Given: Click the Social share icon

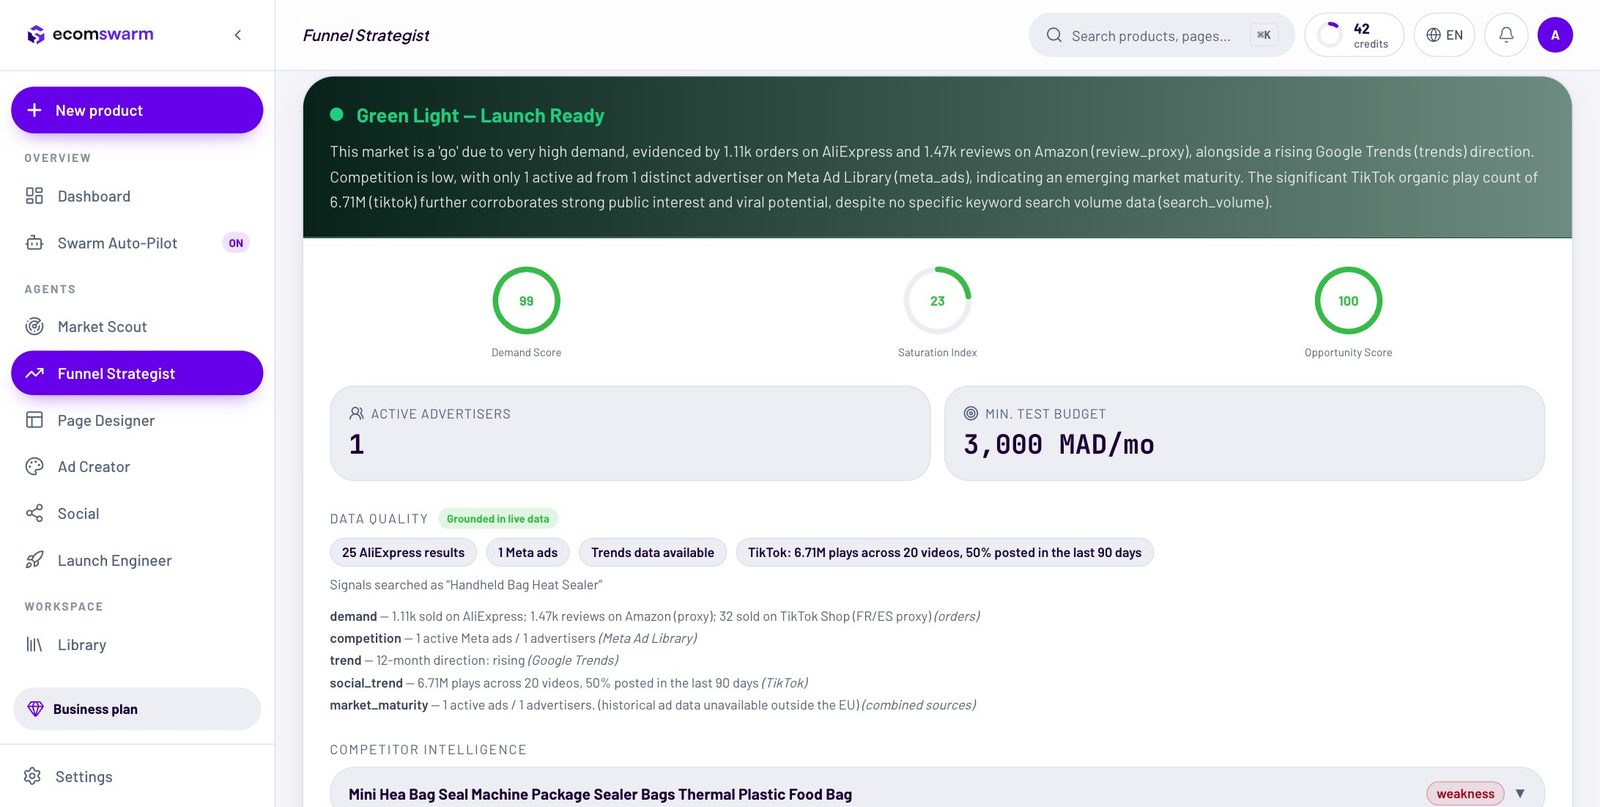Looking at the screenshot, I should [x=35, y=513].
